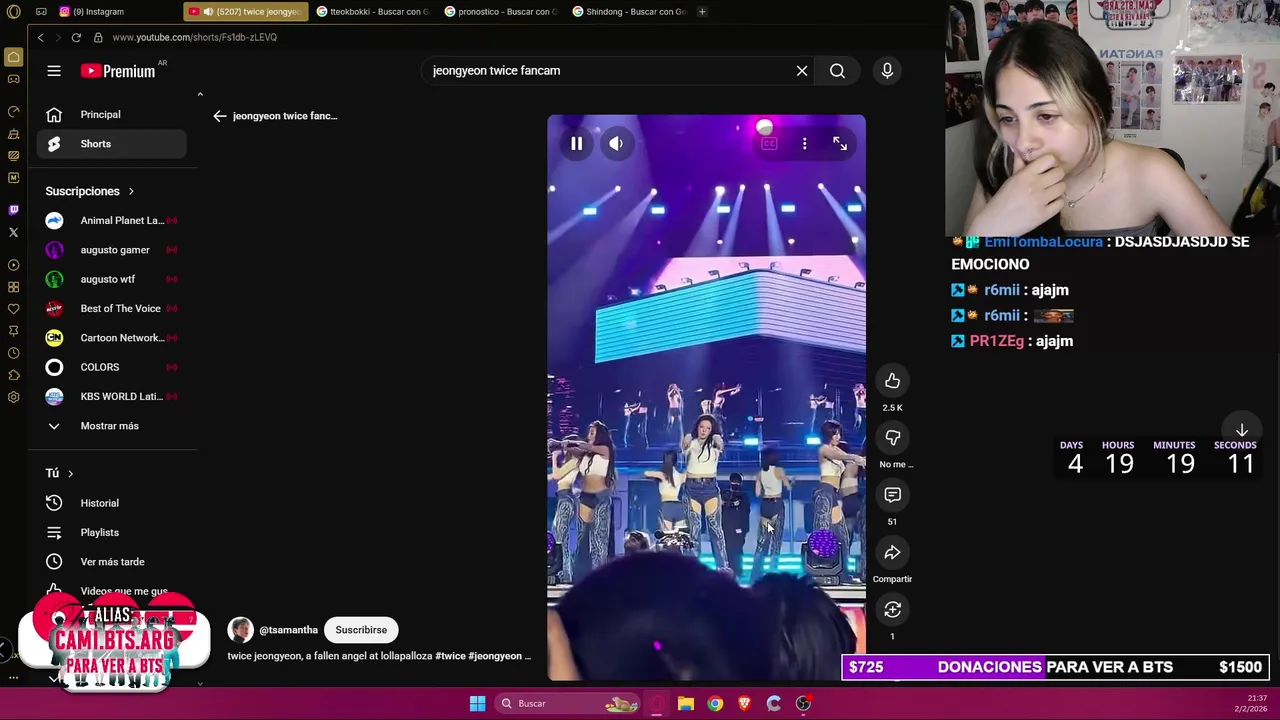Open Opera sidebar settings gear
Image resolution: width=1280 pixels, height=720 pixels.
13,397
